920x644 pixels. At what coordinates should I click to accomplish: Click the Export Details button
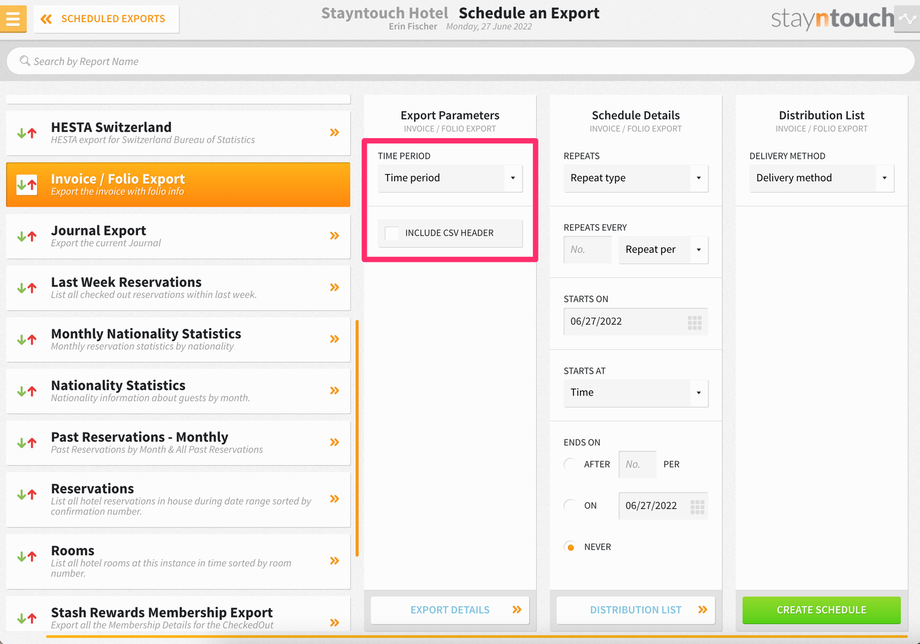450,610
